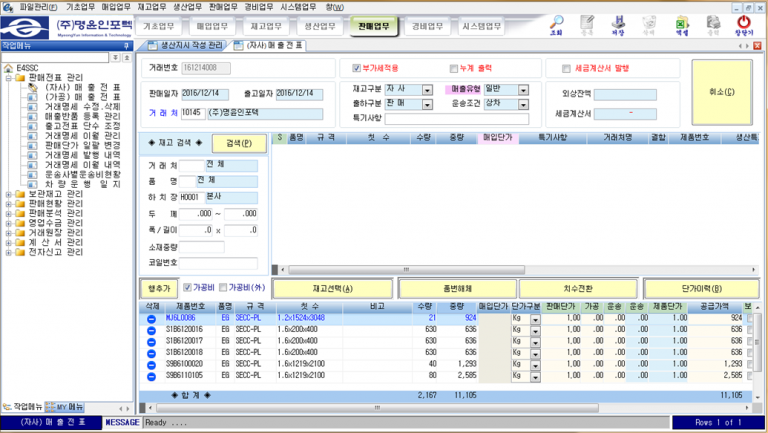Click the 소재중량 input field

[x=202, y=246]
